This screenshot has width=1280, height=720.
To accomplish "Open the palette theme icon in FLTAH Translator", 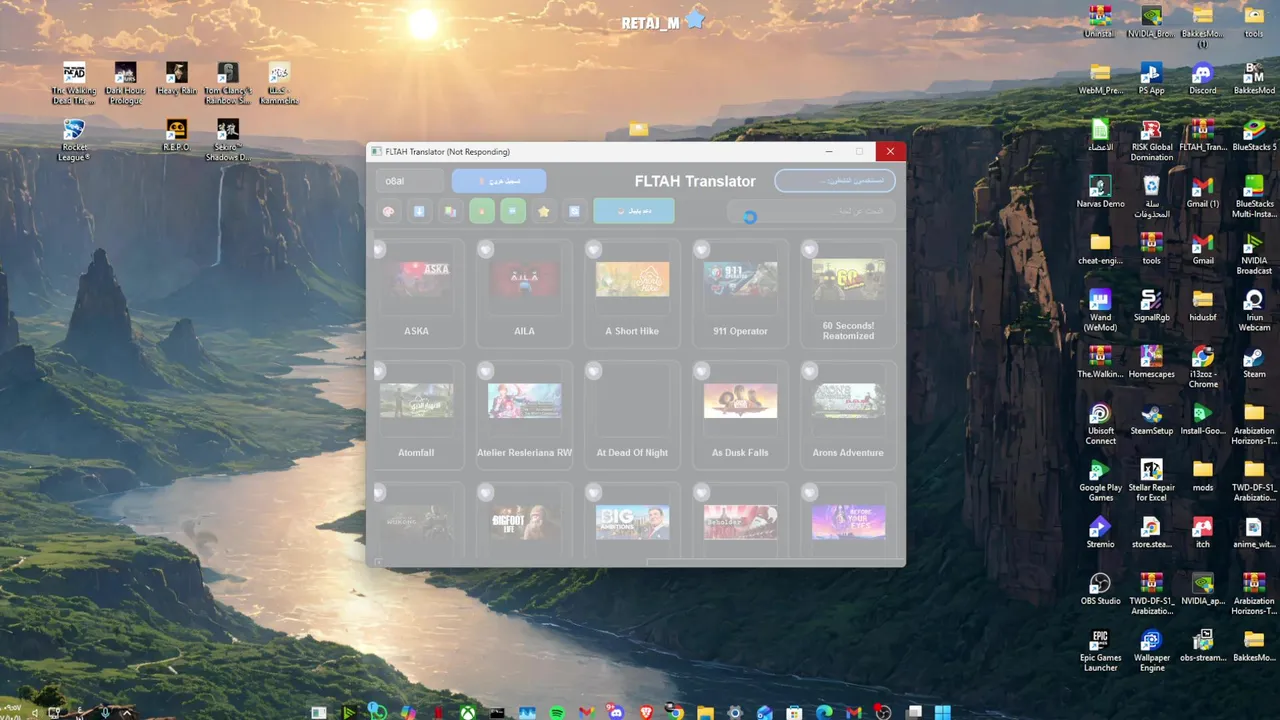I will 389,211.
